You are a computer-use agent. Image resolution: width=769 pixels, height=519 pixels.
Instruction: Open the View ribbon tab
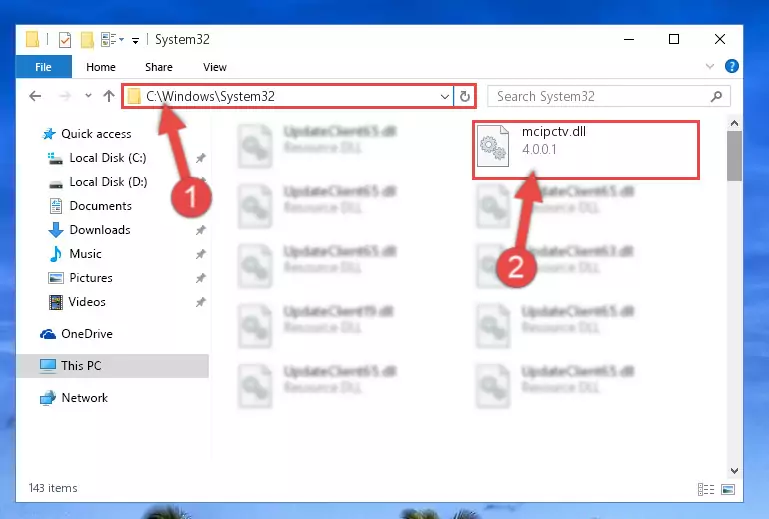pyautogui.click(x=215, y=67)
